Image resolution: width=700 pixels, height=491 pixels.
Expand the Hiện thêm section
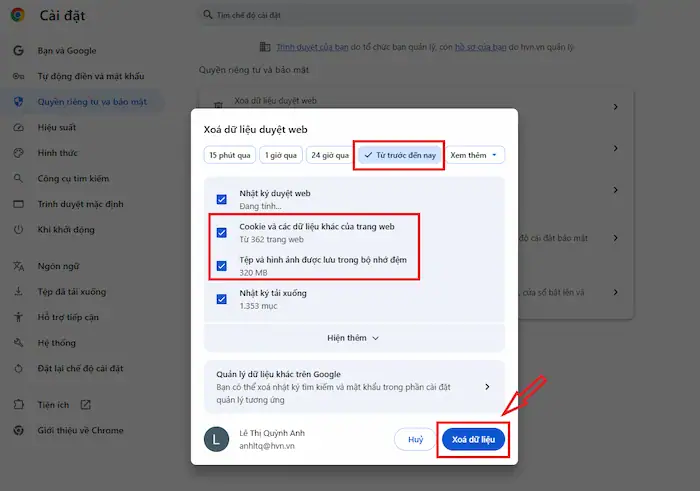pyautogui.click(x=353, y=338)
